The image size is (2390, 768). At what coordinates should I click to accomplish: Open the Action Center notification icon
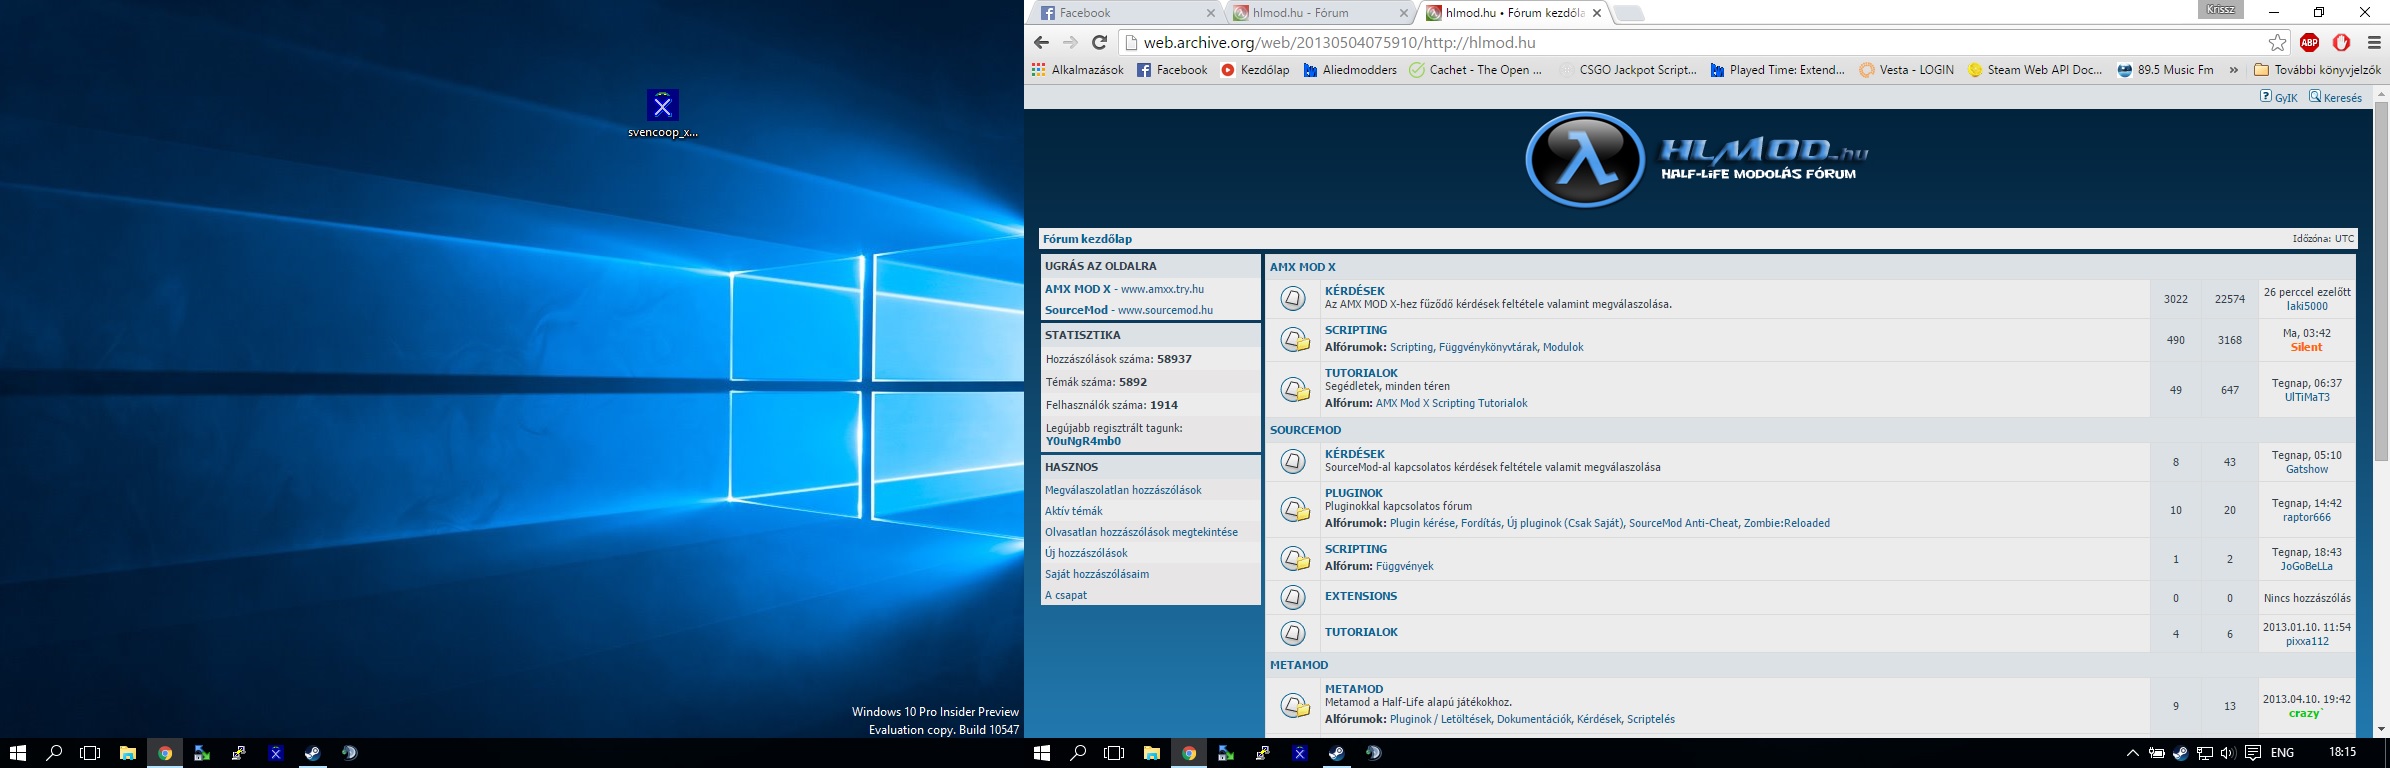tap(2252, 753)
